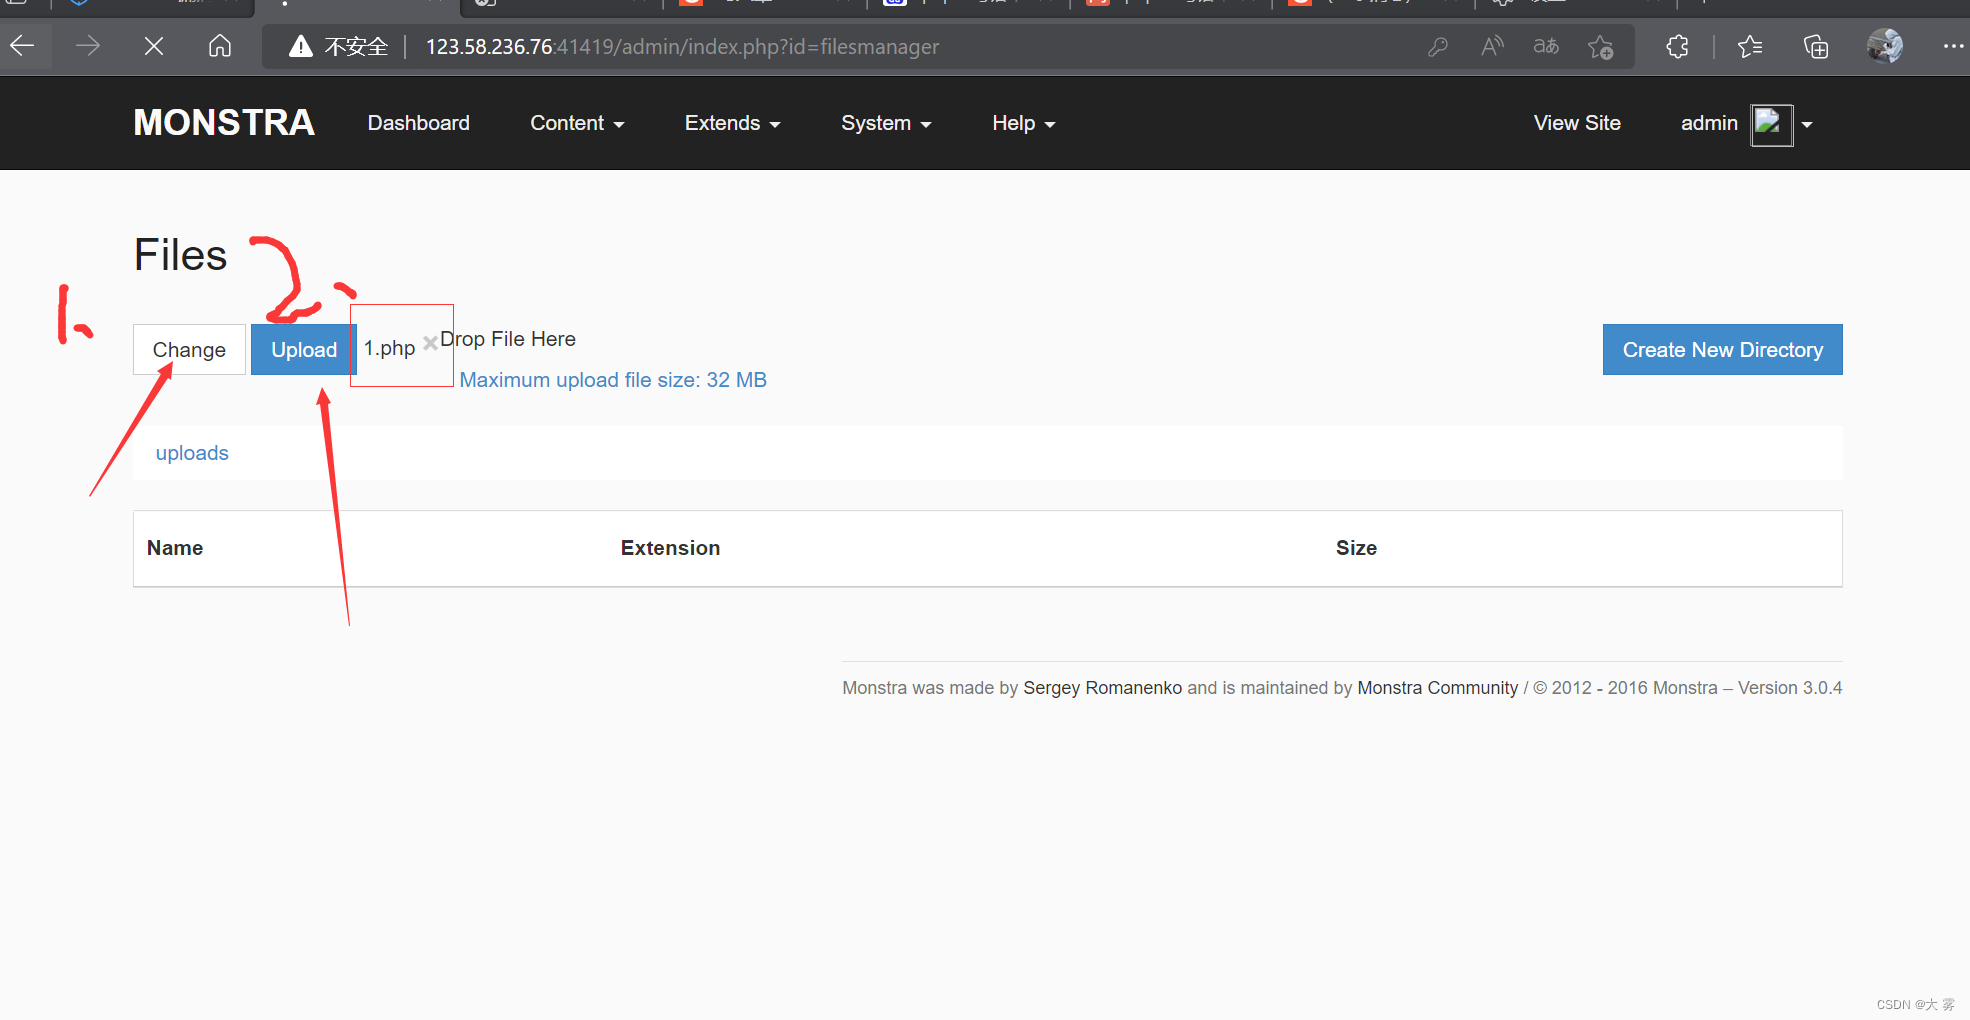Go to Dashboard in navigation

tap(418, 123)
